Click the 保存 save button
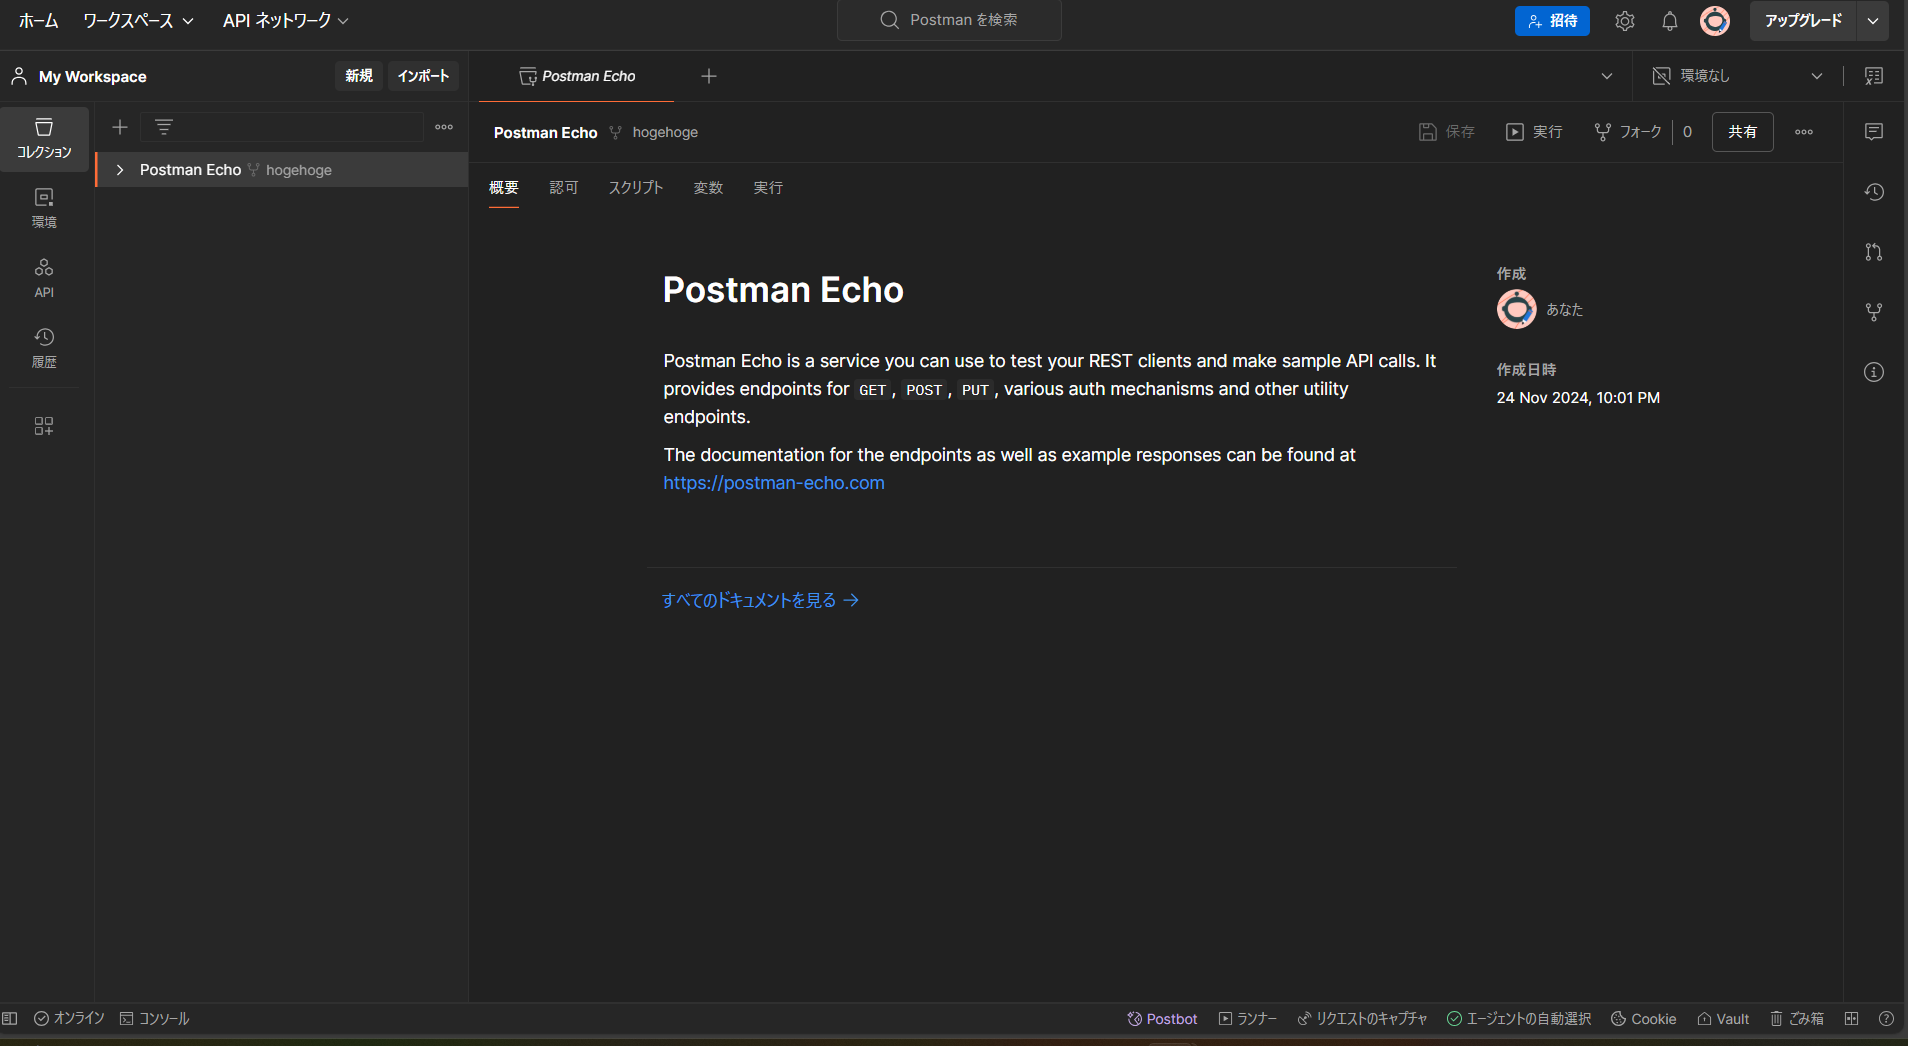 pos(1447,132)
